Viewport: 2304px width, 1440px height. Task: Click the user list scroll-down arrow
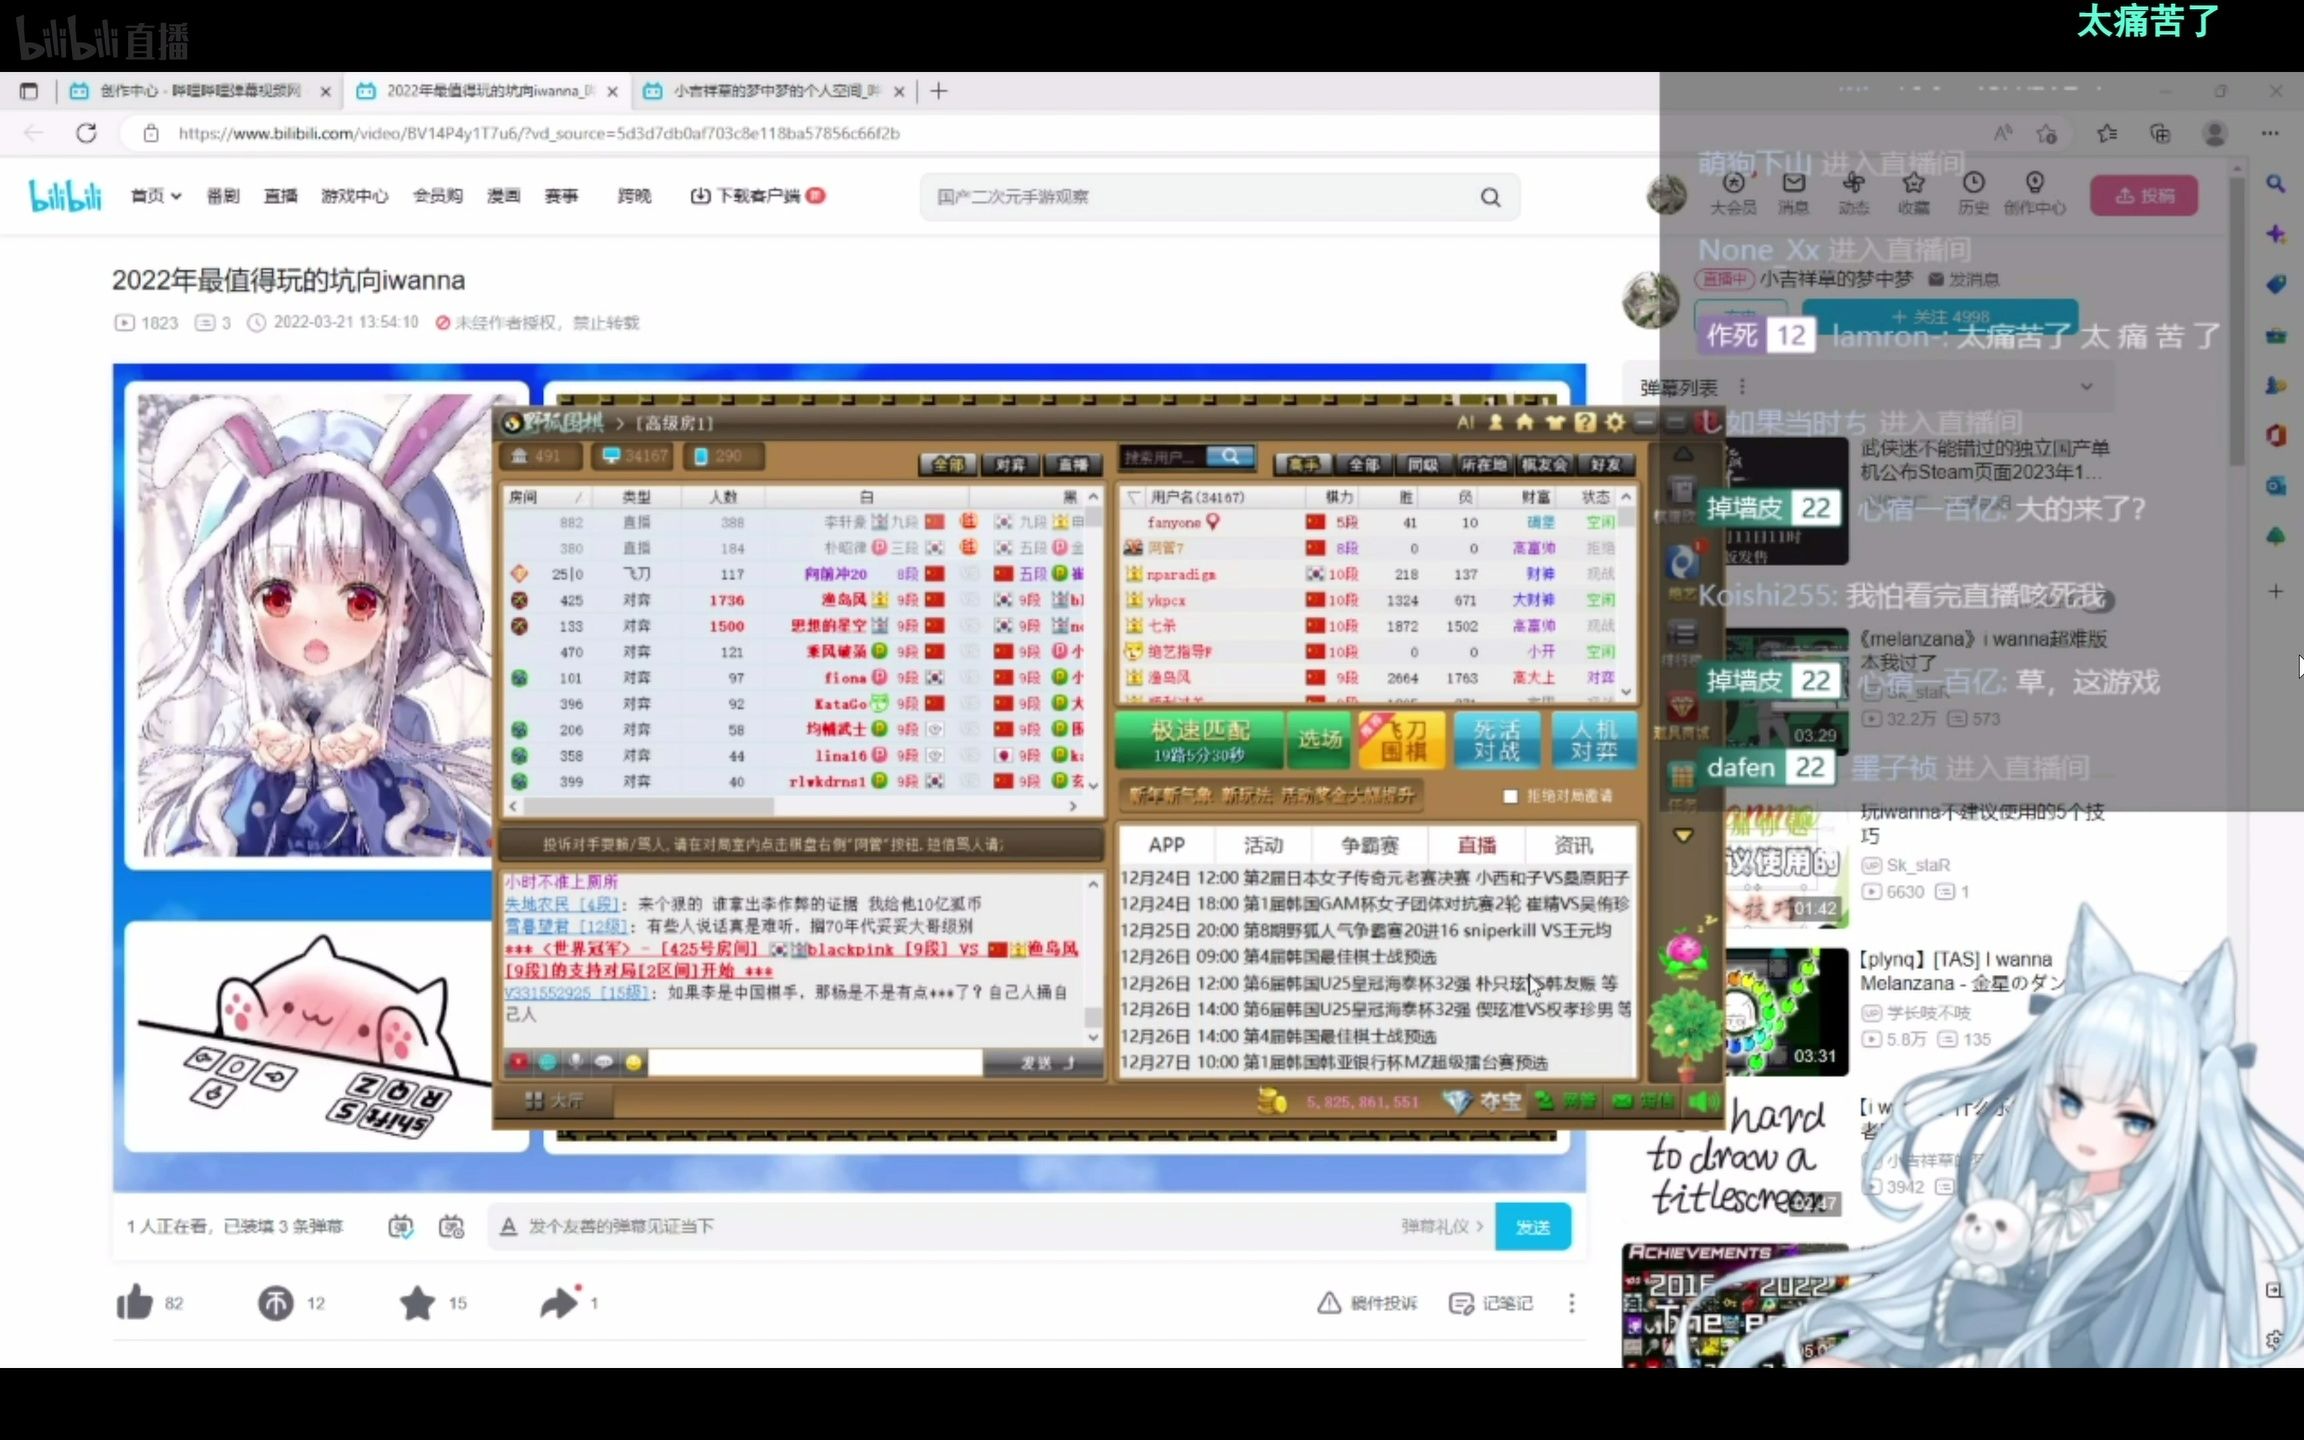click(1626, 692)
